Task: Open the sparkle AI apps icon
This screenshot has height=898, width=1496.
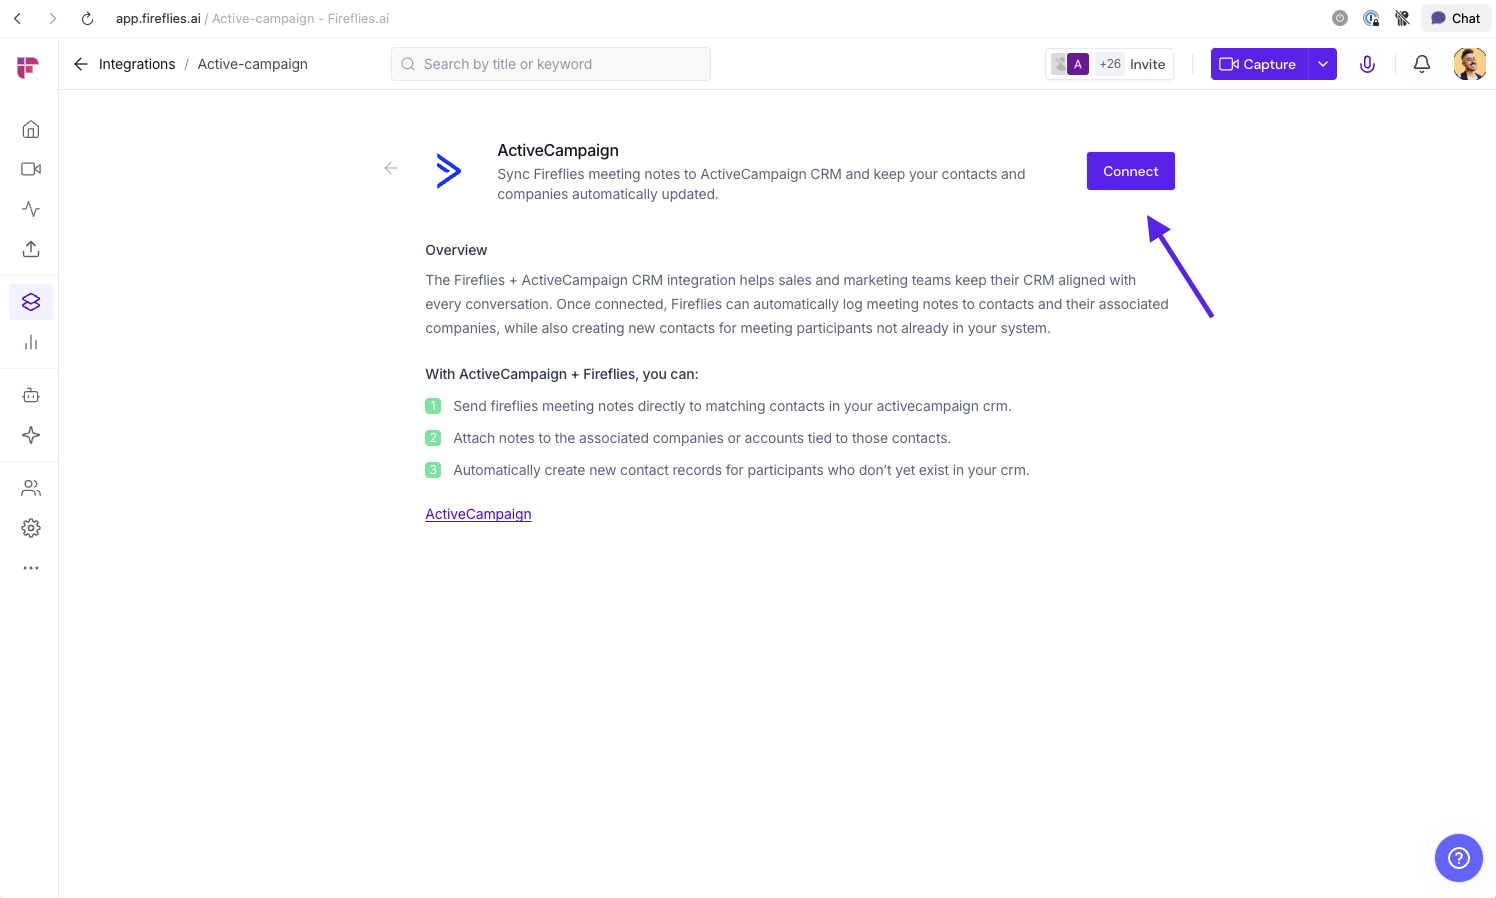Action: tap(31, 435)
